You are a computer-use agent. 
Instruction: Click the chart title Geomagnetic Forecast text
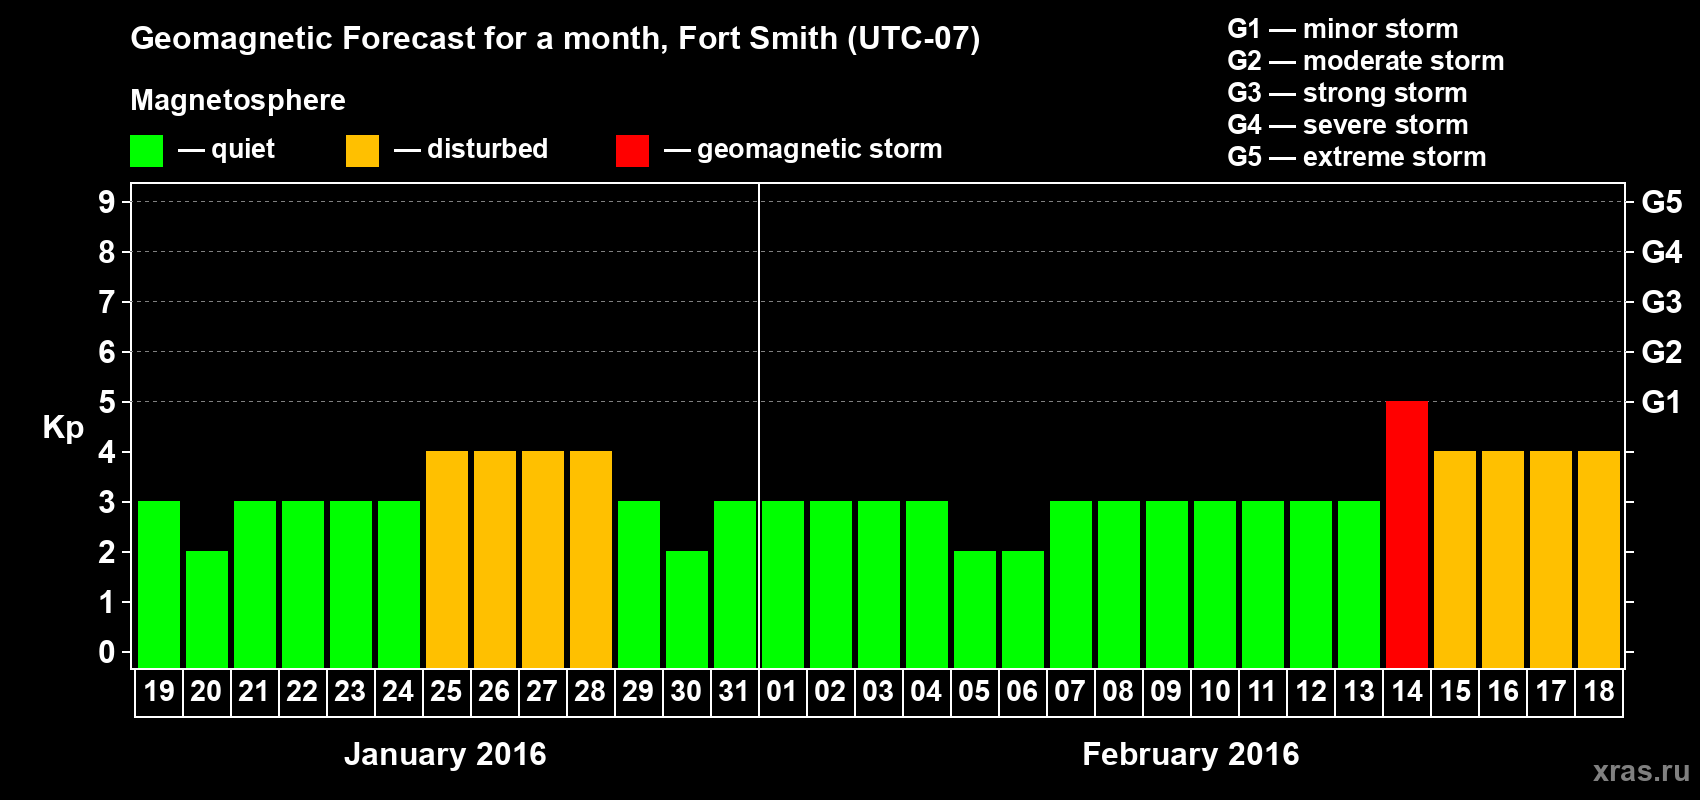coord(555,39)
